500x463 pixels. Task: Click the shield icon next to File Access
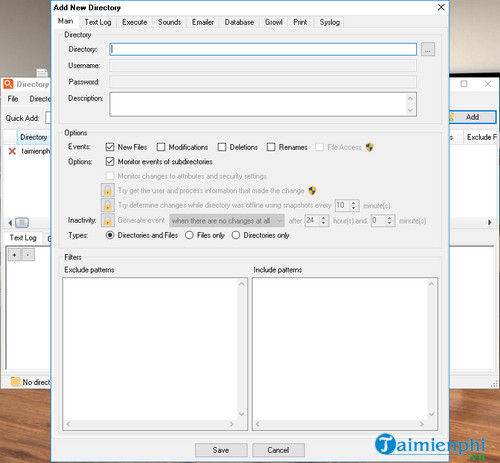coord(369,147)
